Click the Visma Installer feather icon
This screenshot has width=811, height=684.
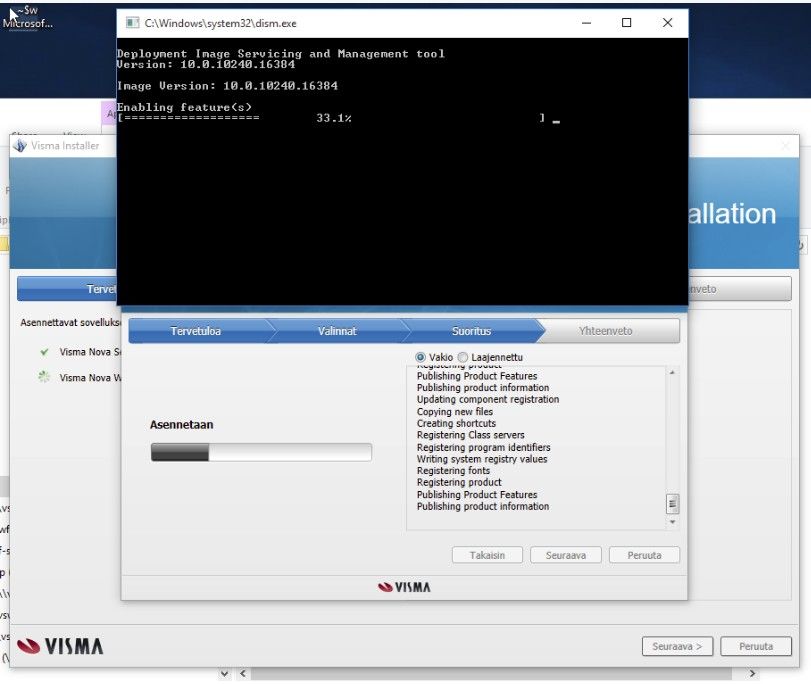pyautogui.click(x=20, y=146)
